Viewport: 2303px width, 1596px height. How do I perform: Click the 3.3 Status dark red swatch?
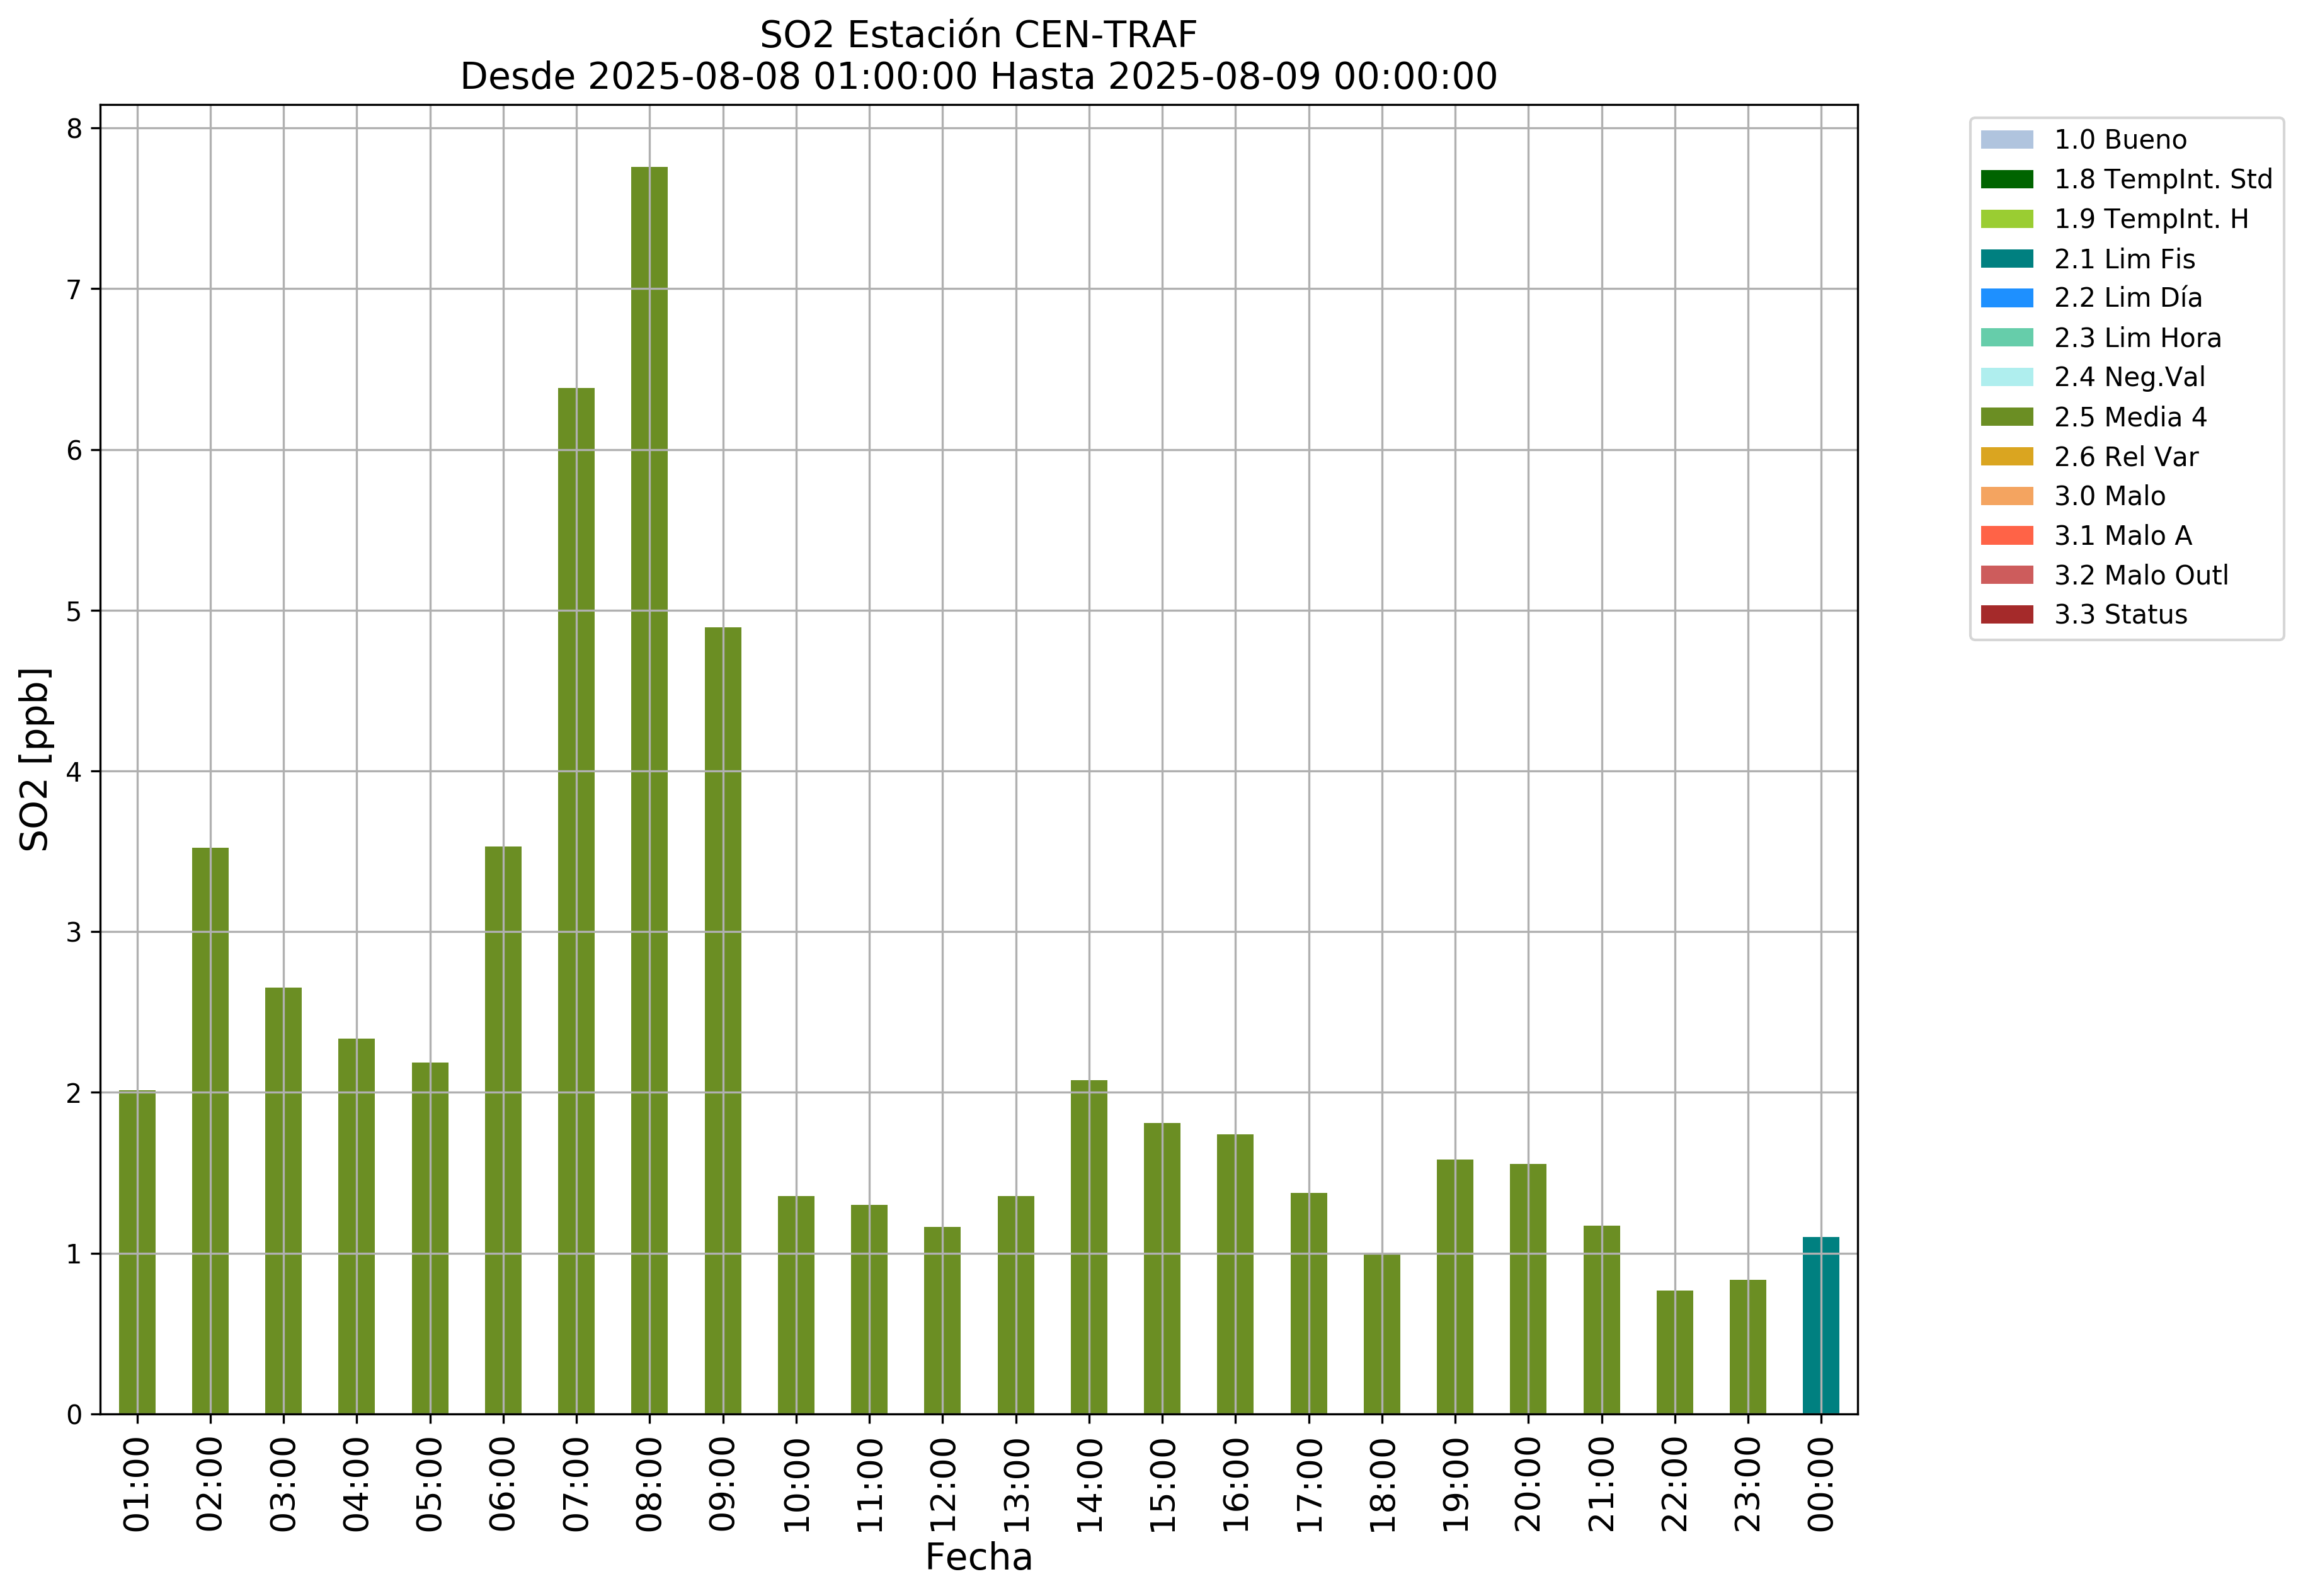tap(2006, 614)
